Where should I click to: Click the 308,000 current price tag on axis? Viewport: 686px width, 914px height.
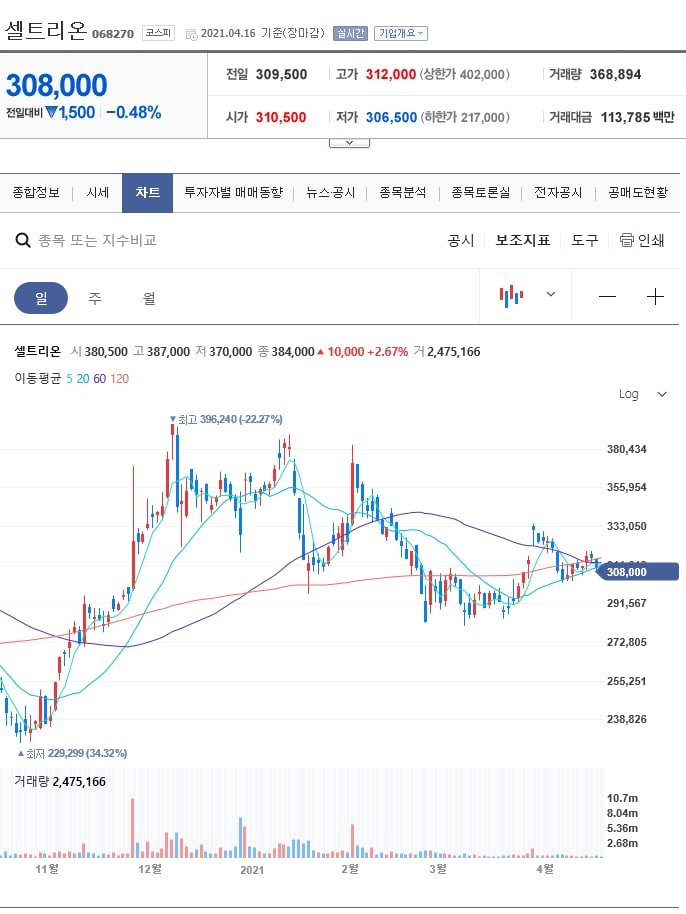point(639,572)
